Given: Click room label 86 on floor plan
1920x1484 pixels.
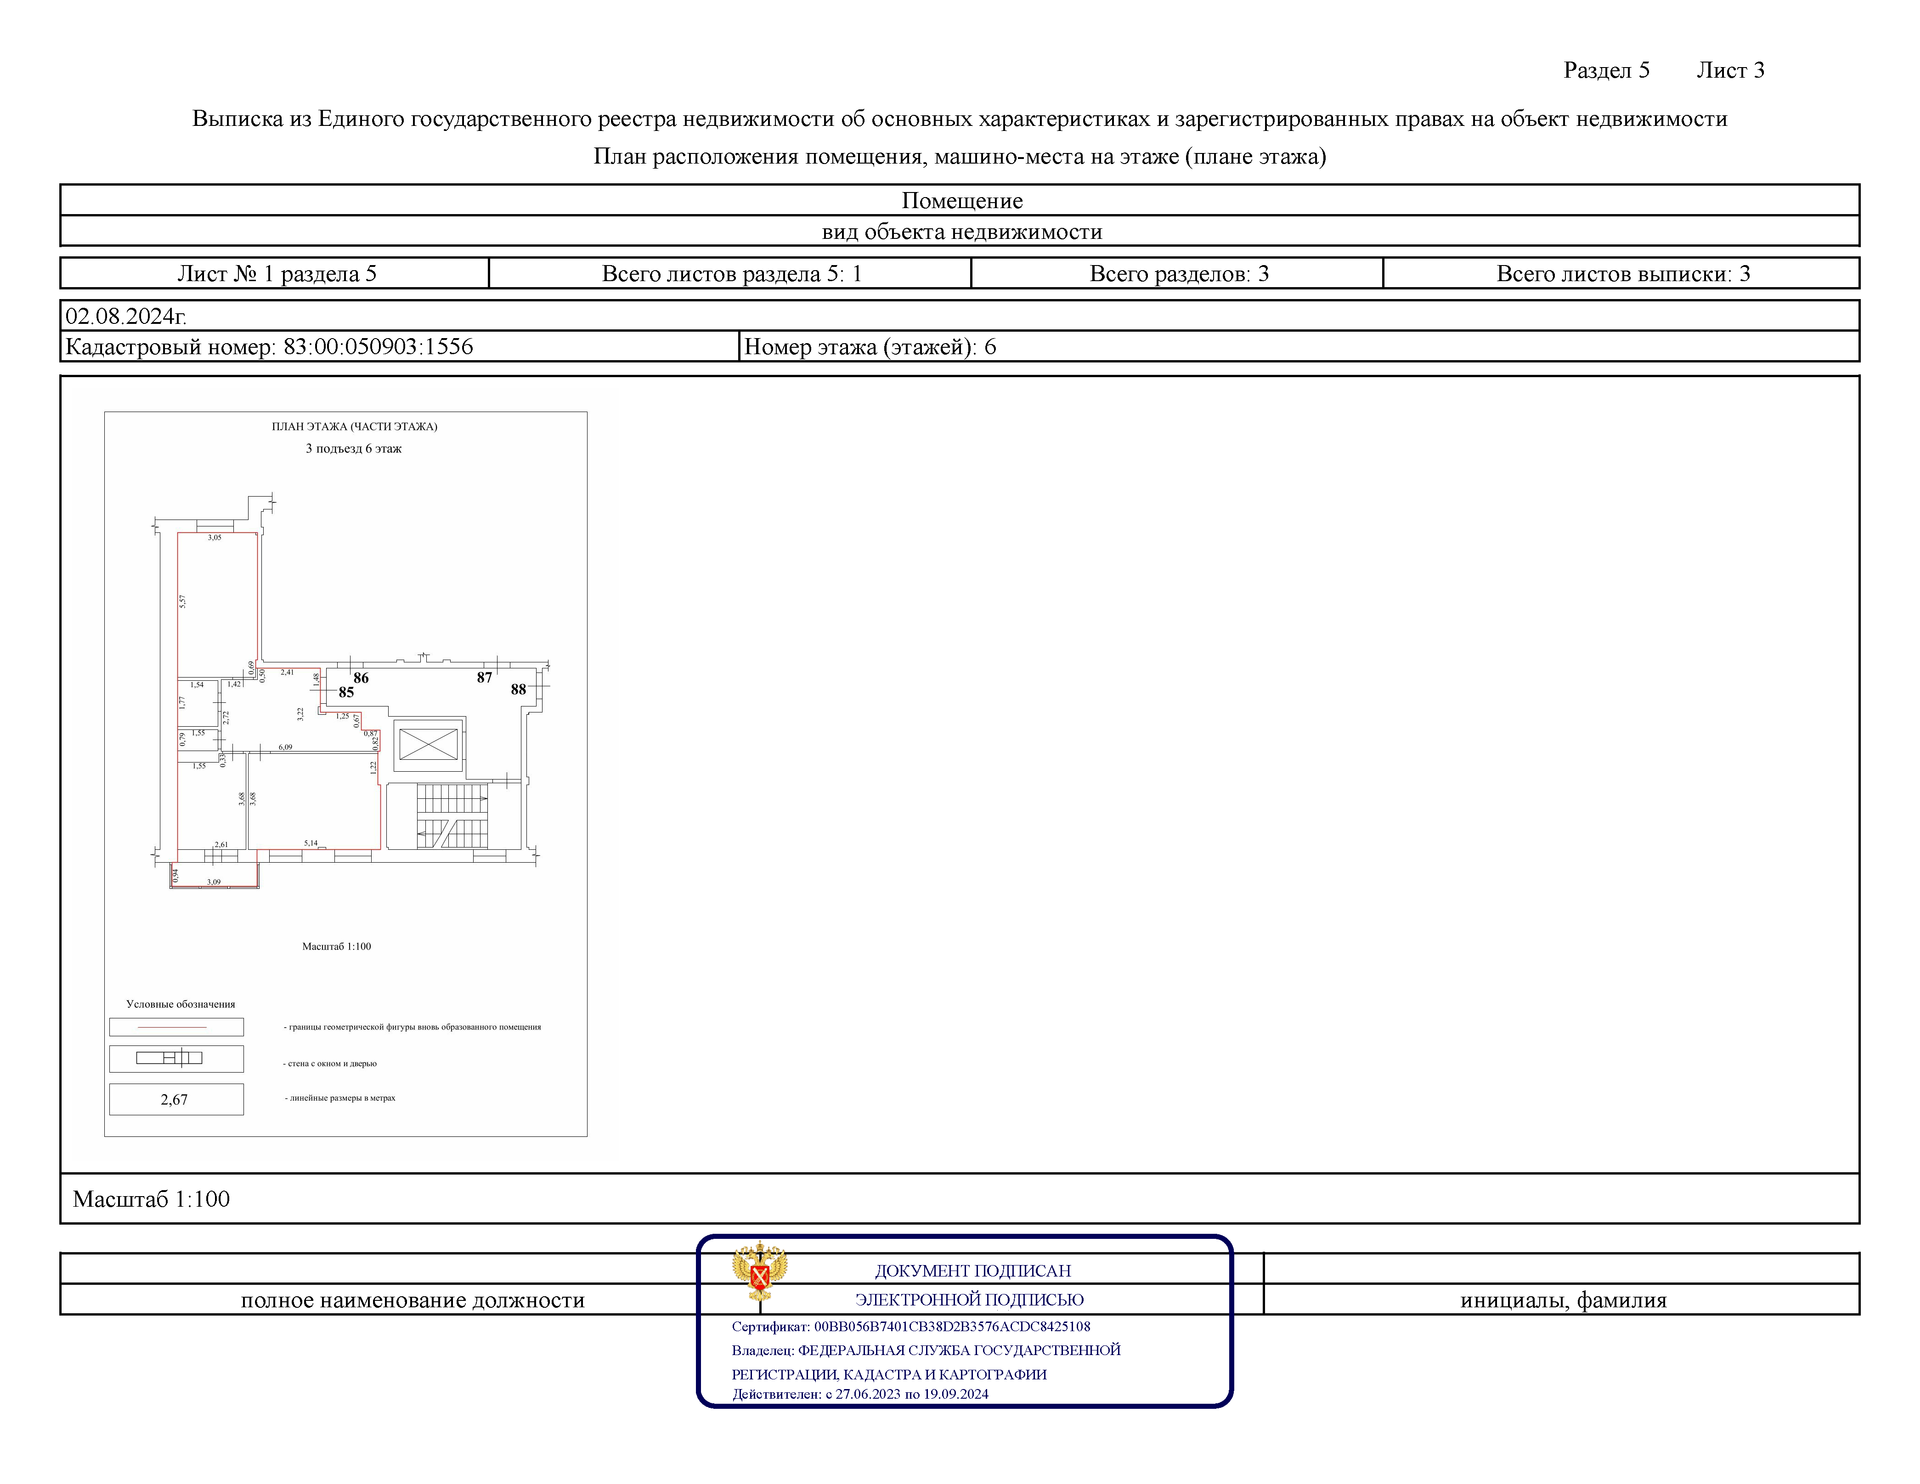Looking at the screenshot, I should [361, 678].
